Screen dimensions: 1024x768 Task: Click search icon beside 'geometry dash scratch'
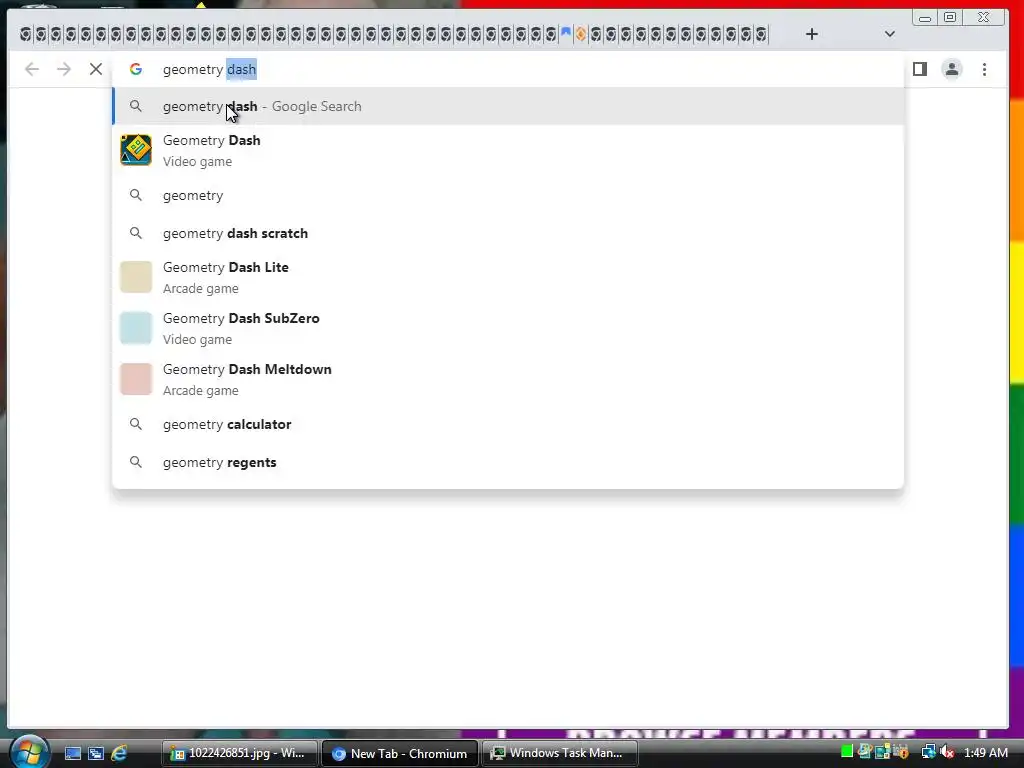tap(135, 232)
